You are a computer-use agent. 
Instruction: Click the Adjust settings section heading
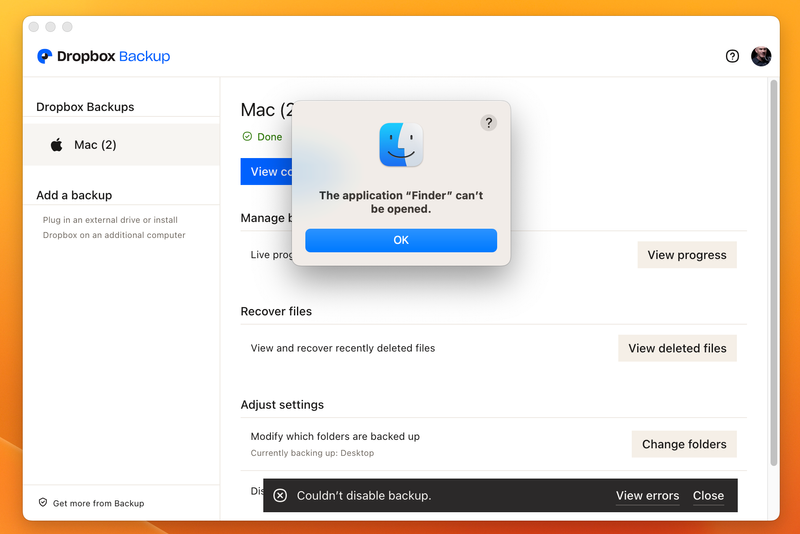coord(282,404)
